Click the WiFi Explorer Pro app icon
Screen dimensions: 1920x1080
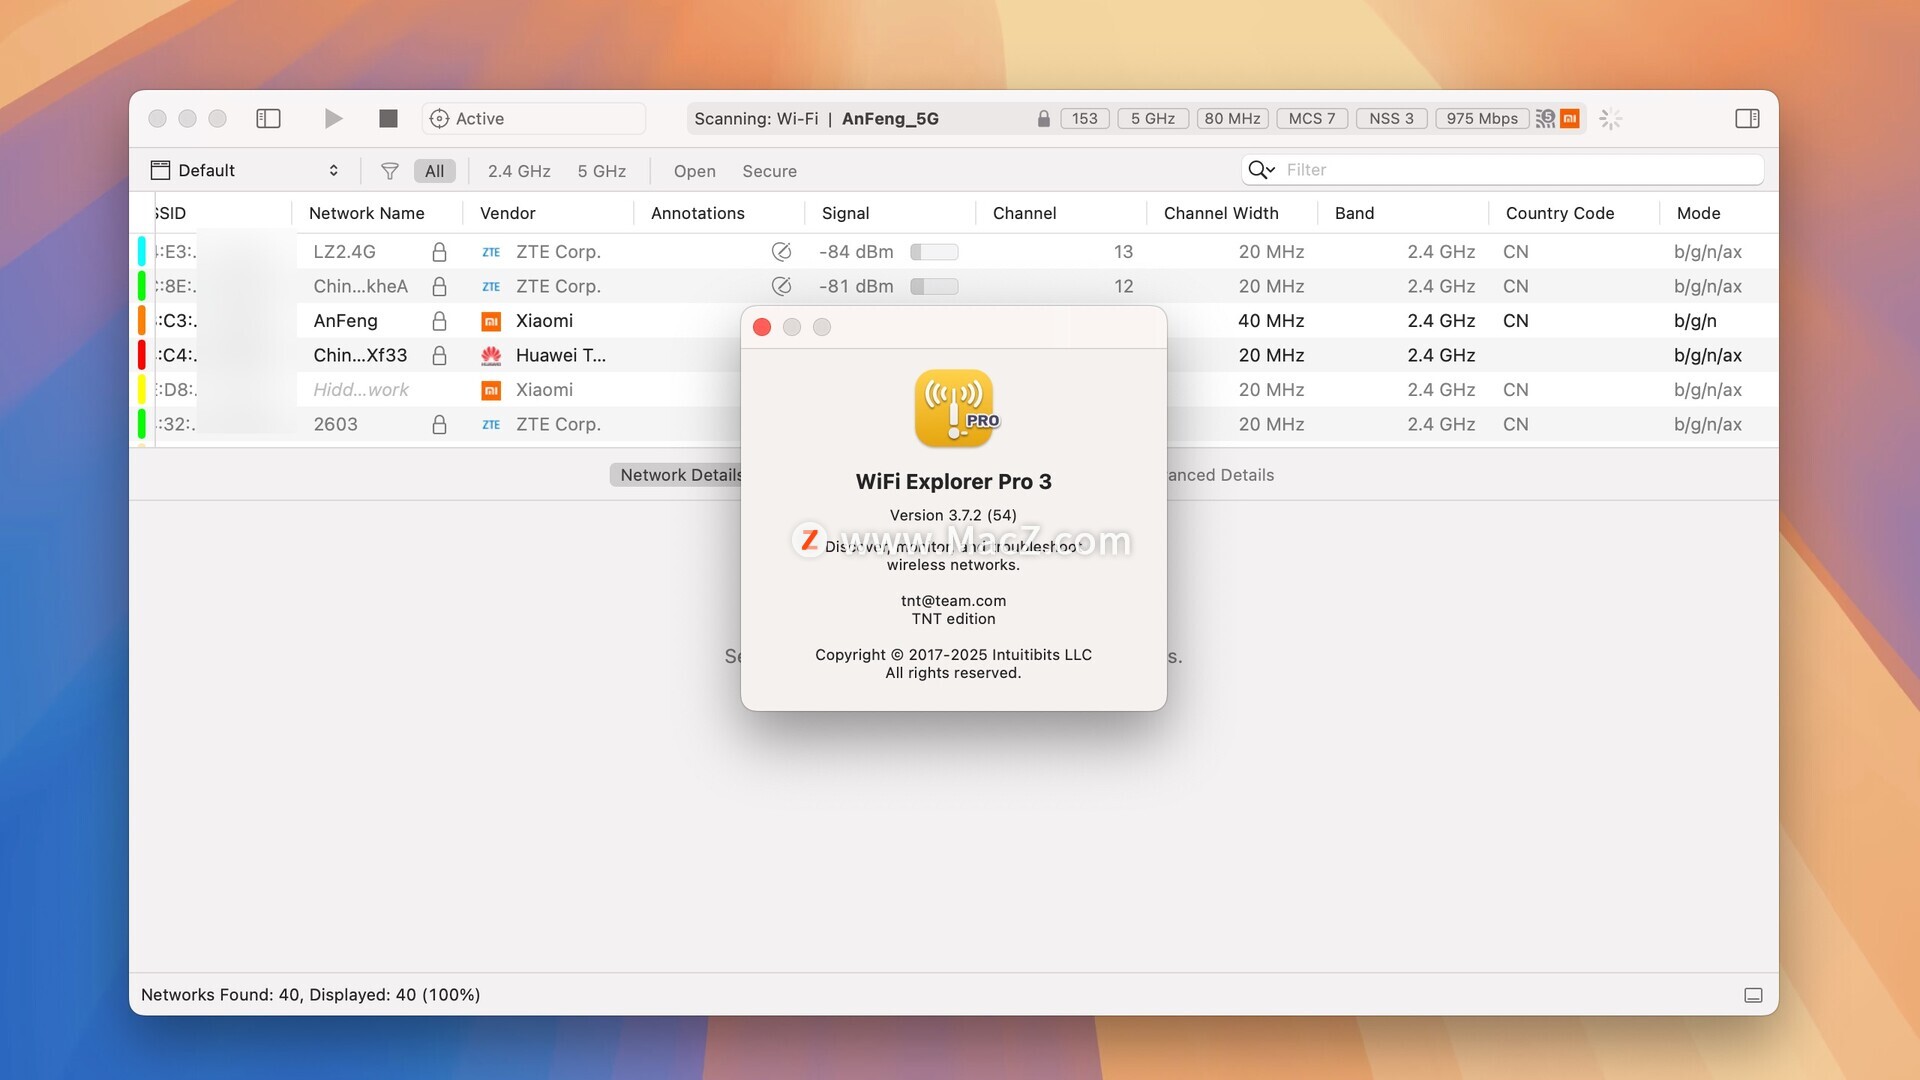(955, 408)
